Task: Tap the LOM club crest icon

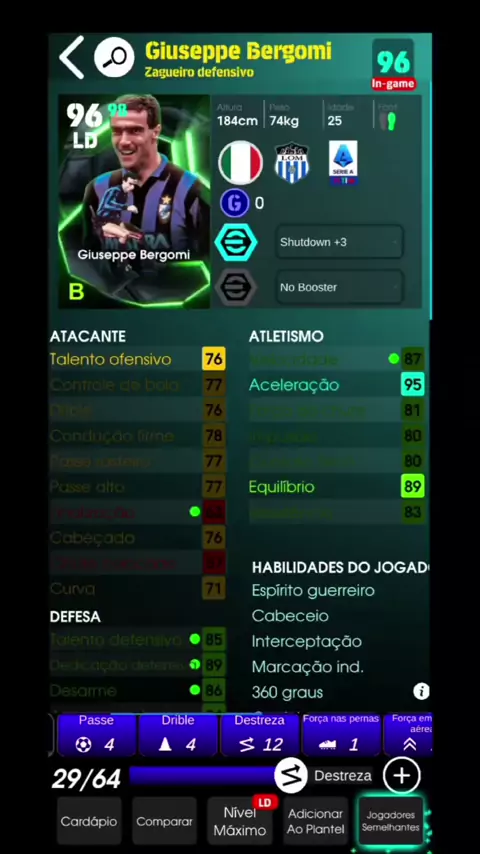Action: (x=292, y=162)
